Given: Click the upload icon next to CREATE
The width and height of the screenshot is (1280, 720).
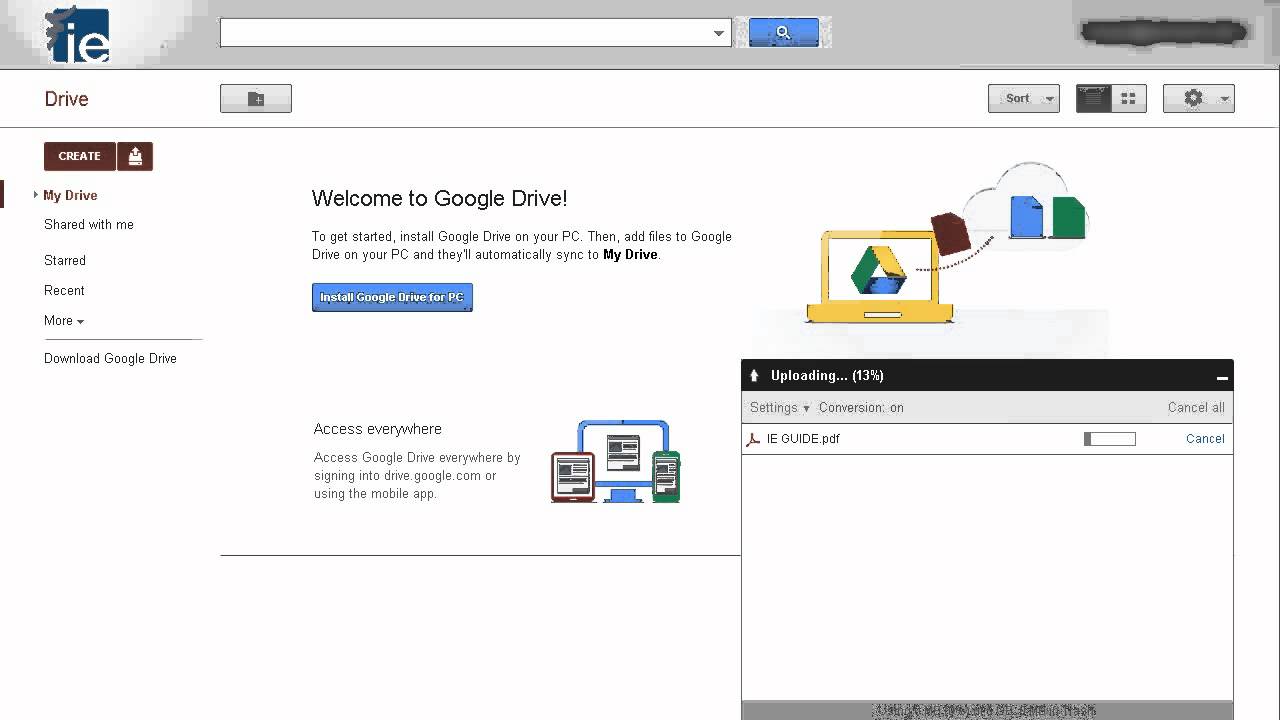Looking at the screenshot, I should pos(135,156).
